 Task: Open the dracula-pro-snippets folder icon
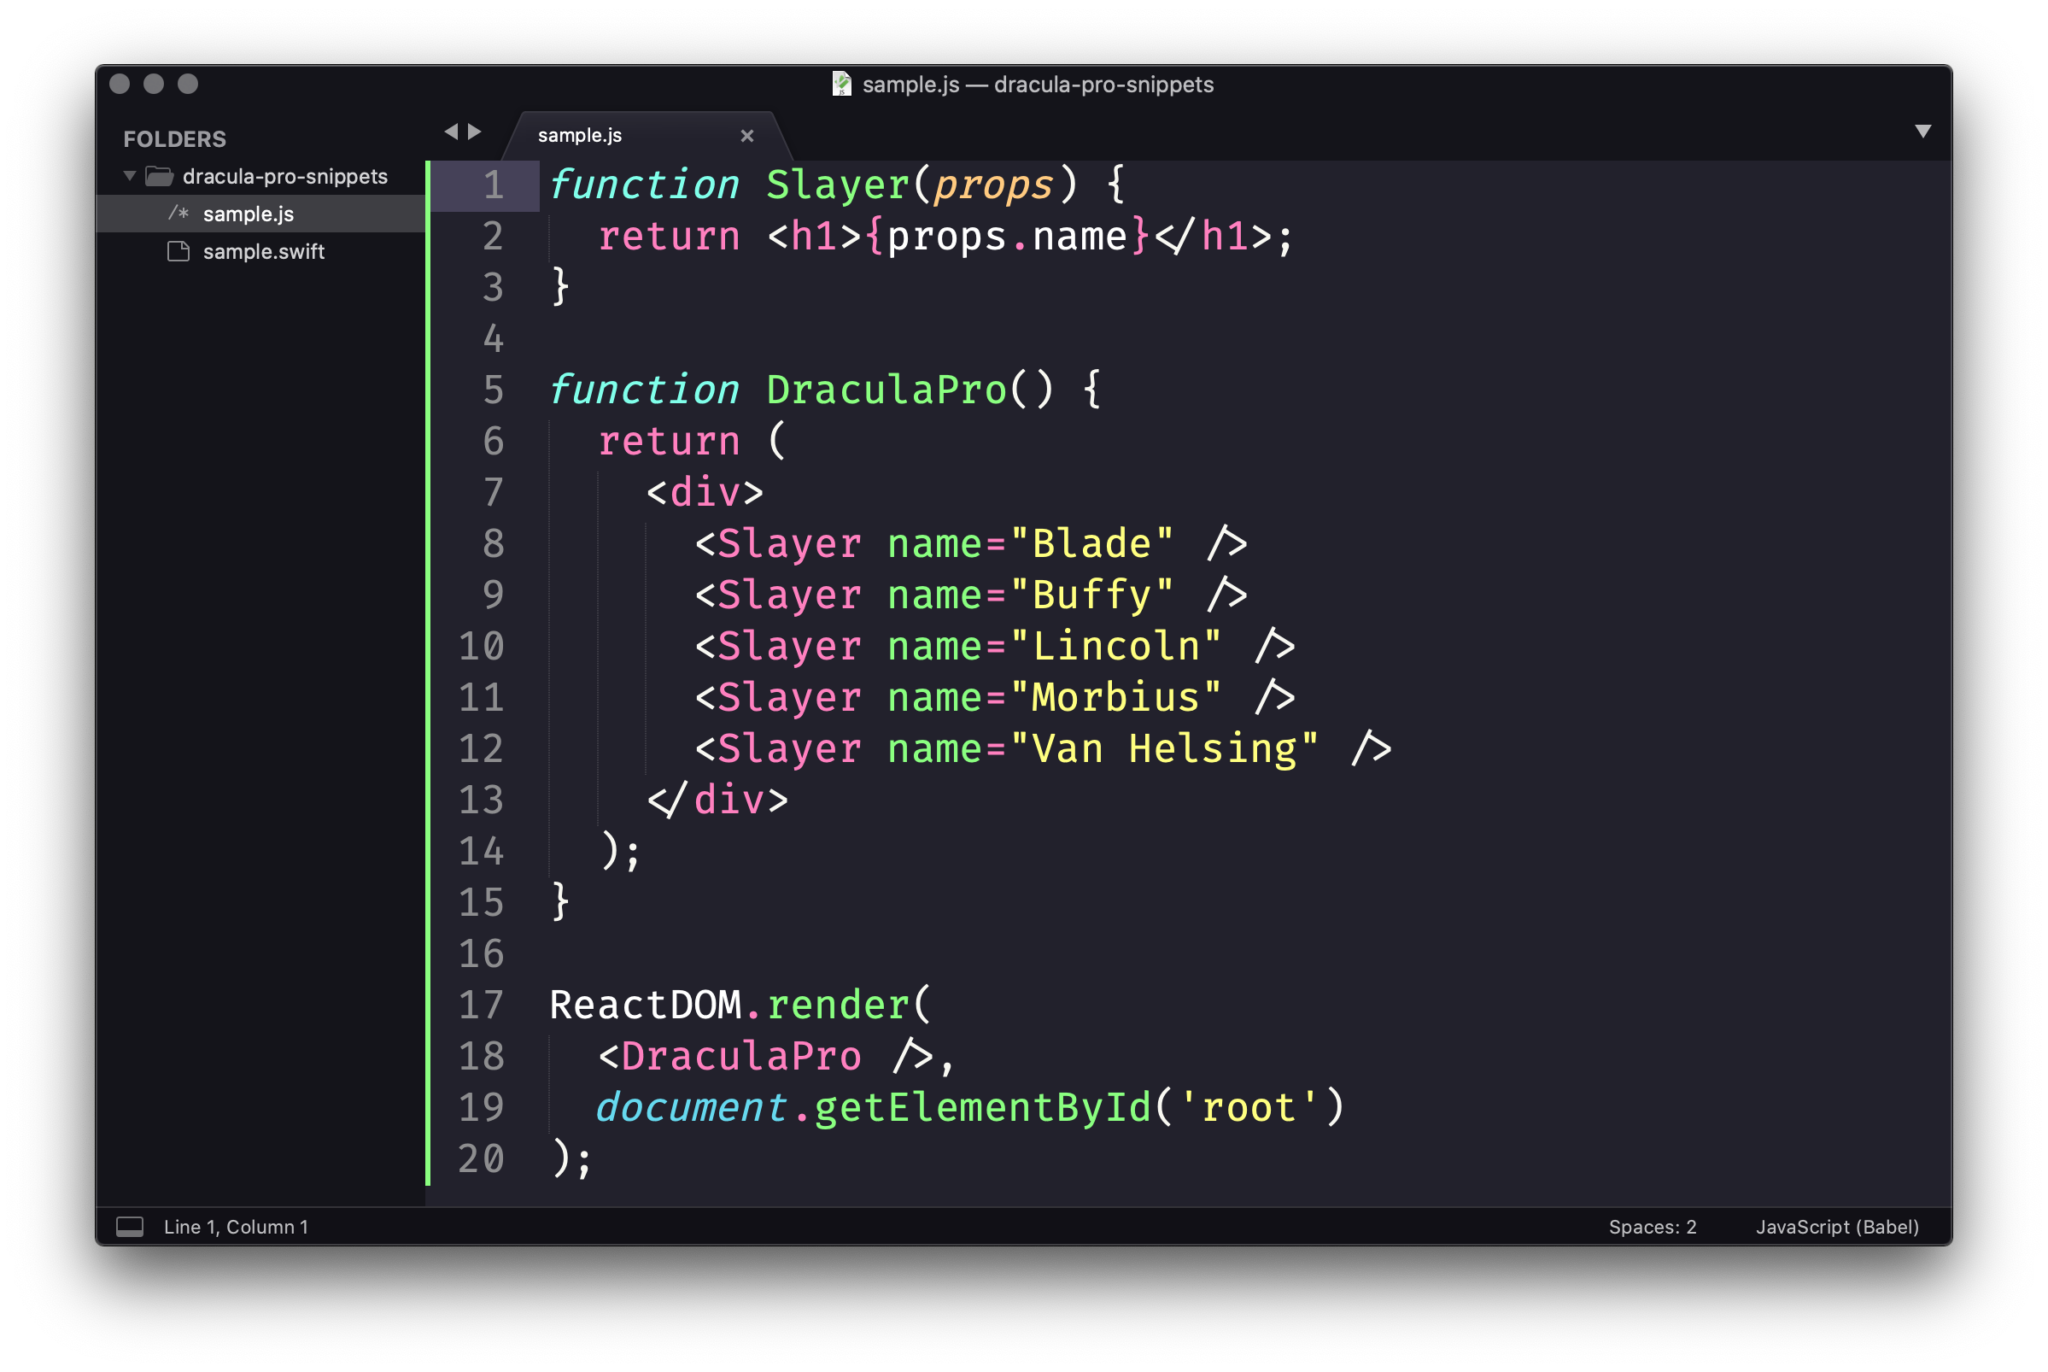pos(160,176)
